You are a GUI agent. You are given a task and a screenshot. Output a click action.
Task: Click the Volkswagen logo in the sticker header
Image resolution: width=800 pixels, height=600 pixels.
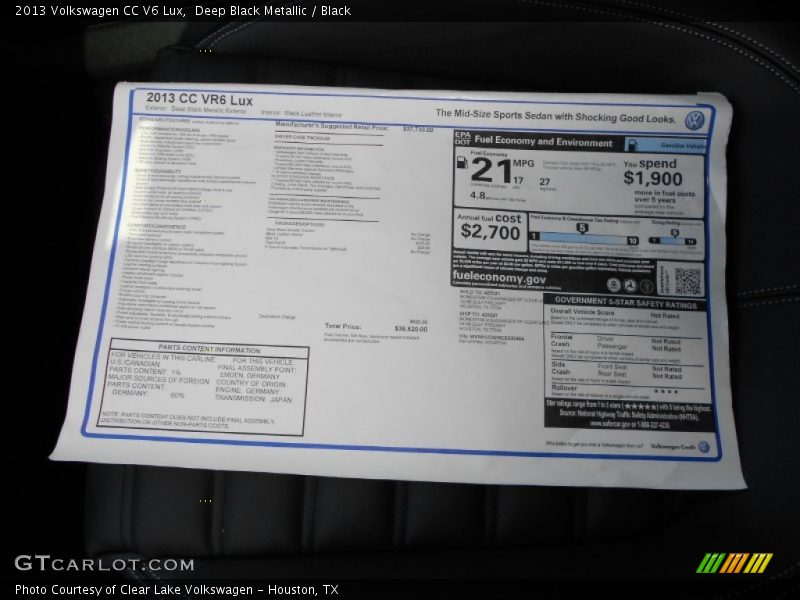[693, 118]
